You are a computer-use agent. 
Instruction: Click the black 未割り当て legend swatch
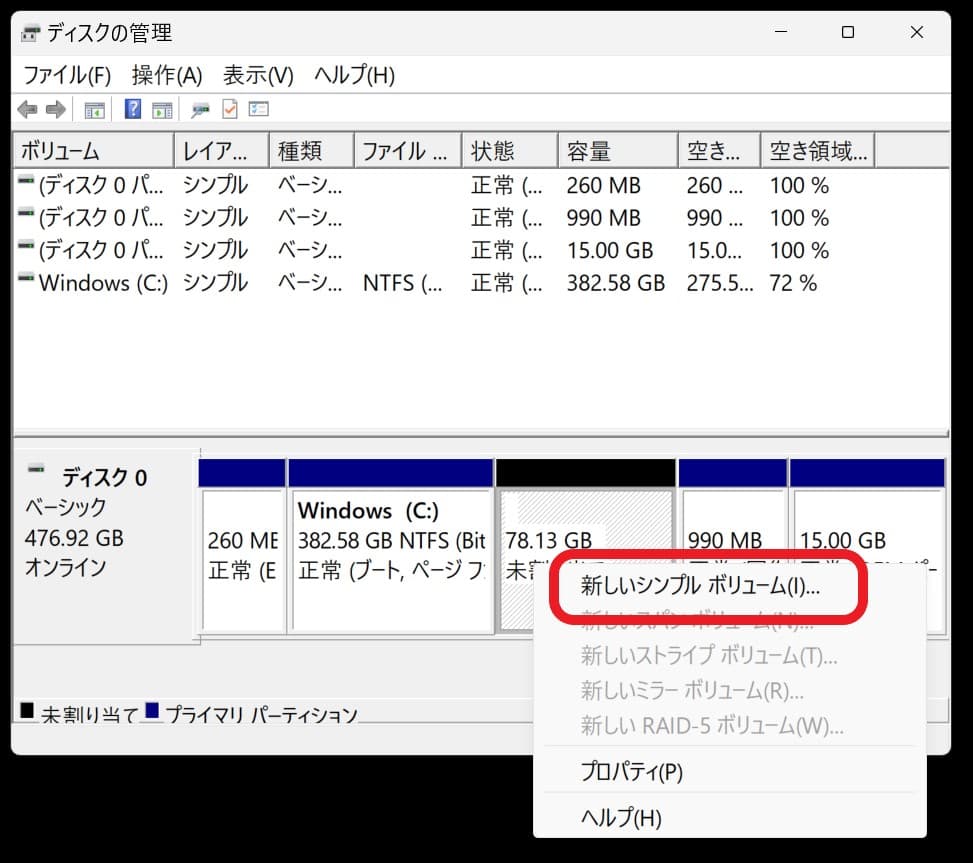[27, 710]
